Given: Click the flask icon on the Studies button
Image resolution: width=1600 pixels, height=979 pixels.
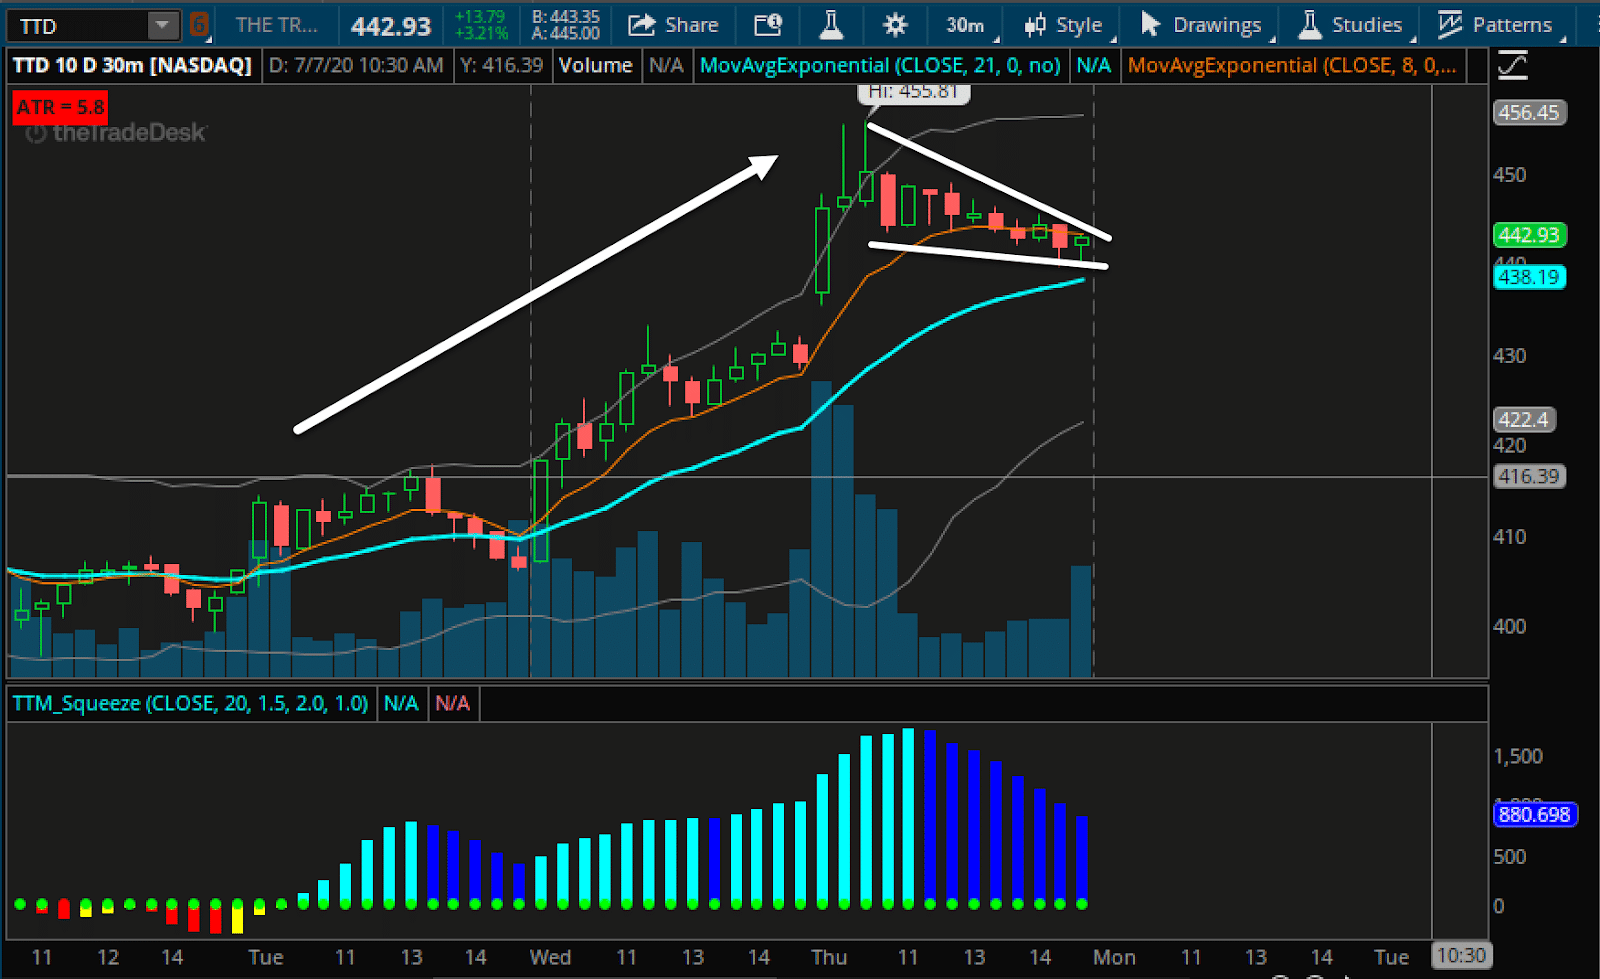Looking at the screenshot, I should (1309, 25).
